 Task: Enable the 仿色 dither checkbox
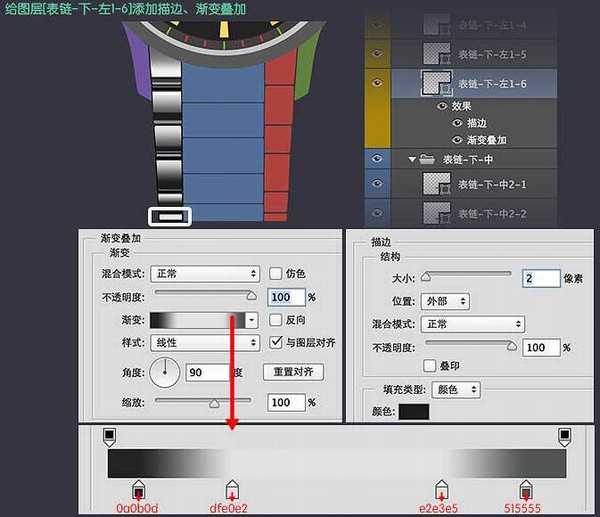click(275, 273)
